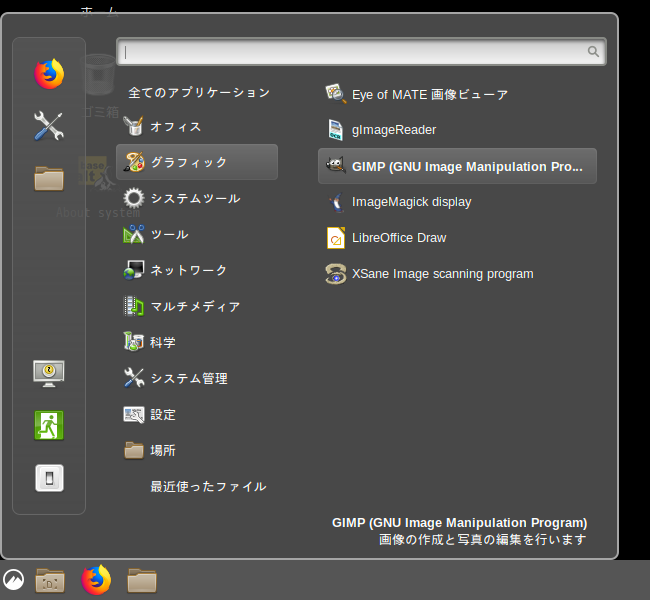Click the network globe-monitor icon
650x600 pixels.
pyautogui.click(x=134, y=270)
